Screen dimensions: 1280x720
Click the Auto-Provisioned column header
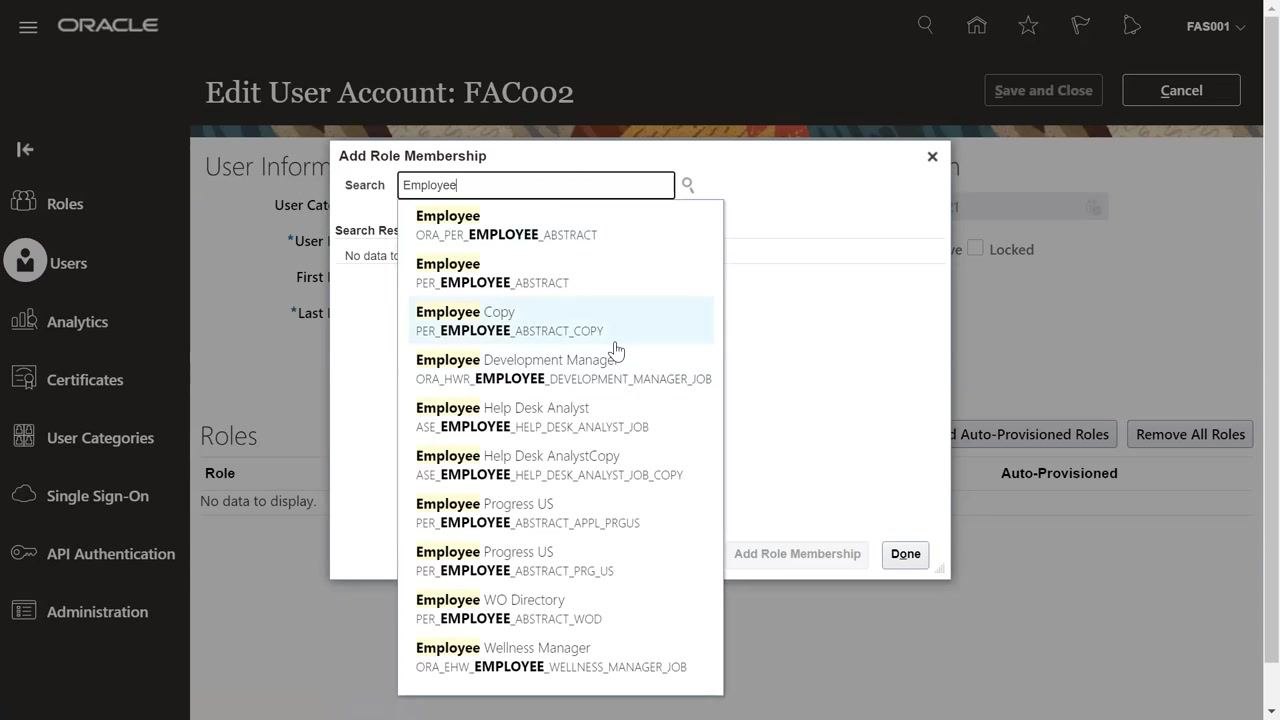pyautogui.click(x=1059, y=473)
